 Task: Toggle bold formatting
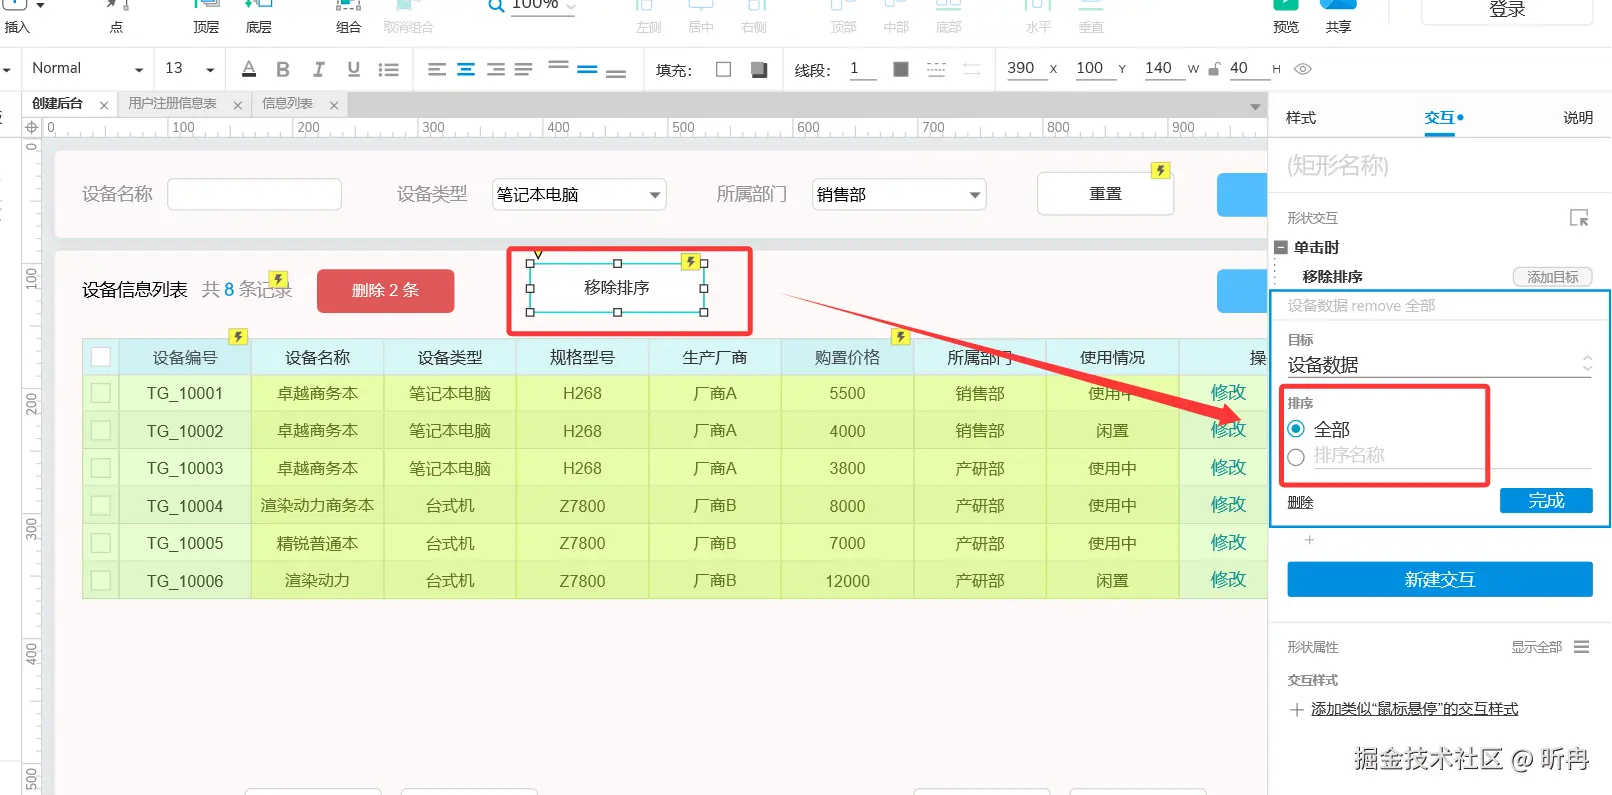(x=283, y=69)
